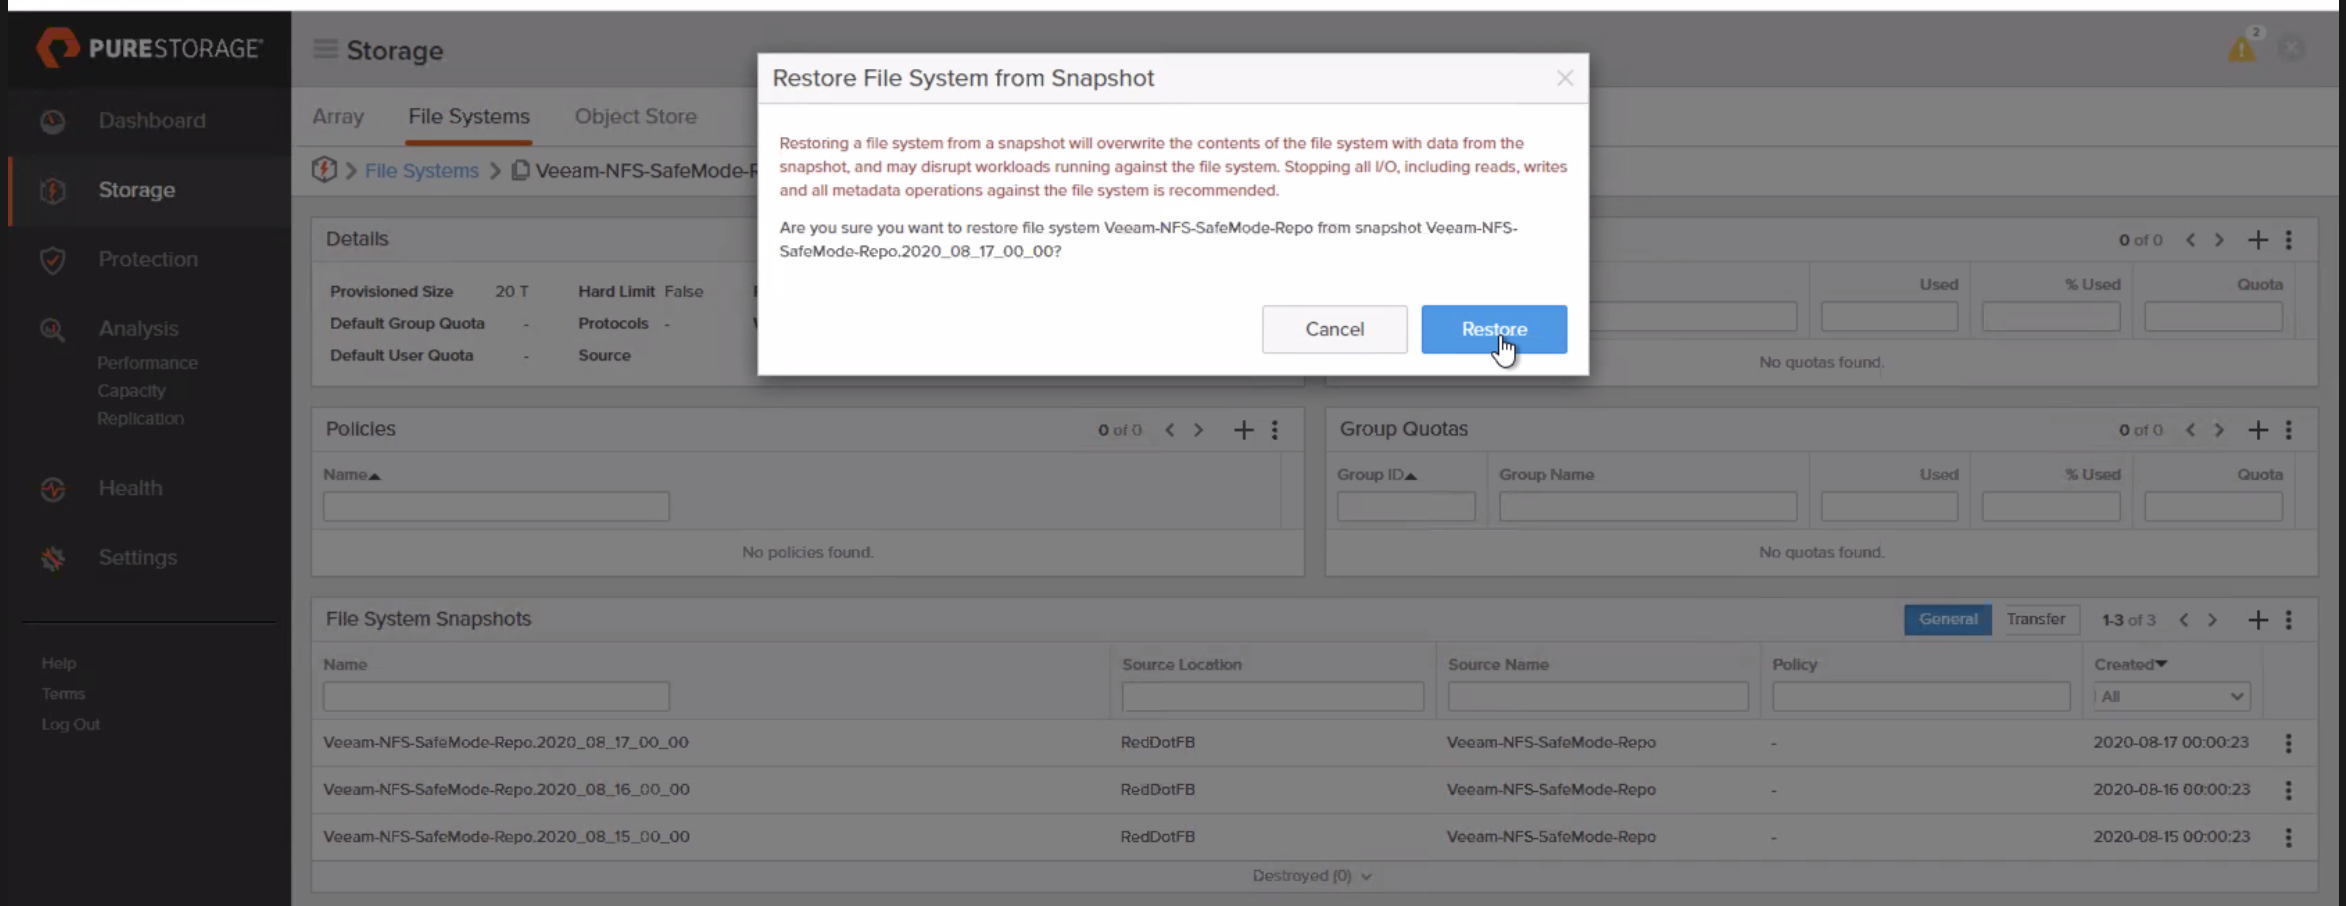Click the array breadcrumb home icon

[324, 170]
